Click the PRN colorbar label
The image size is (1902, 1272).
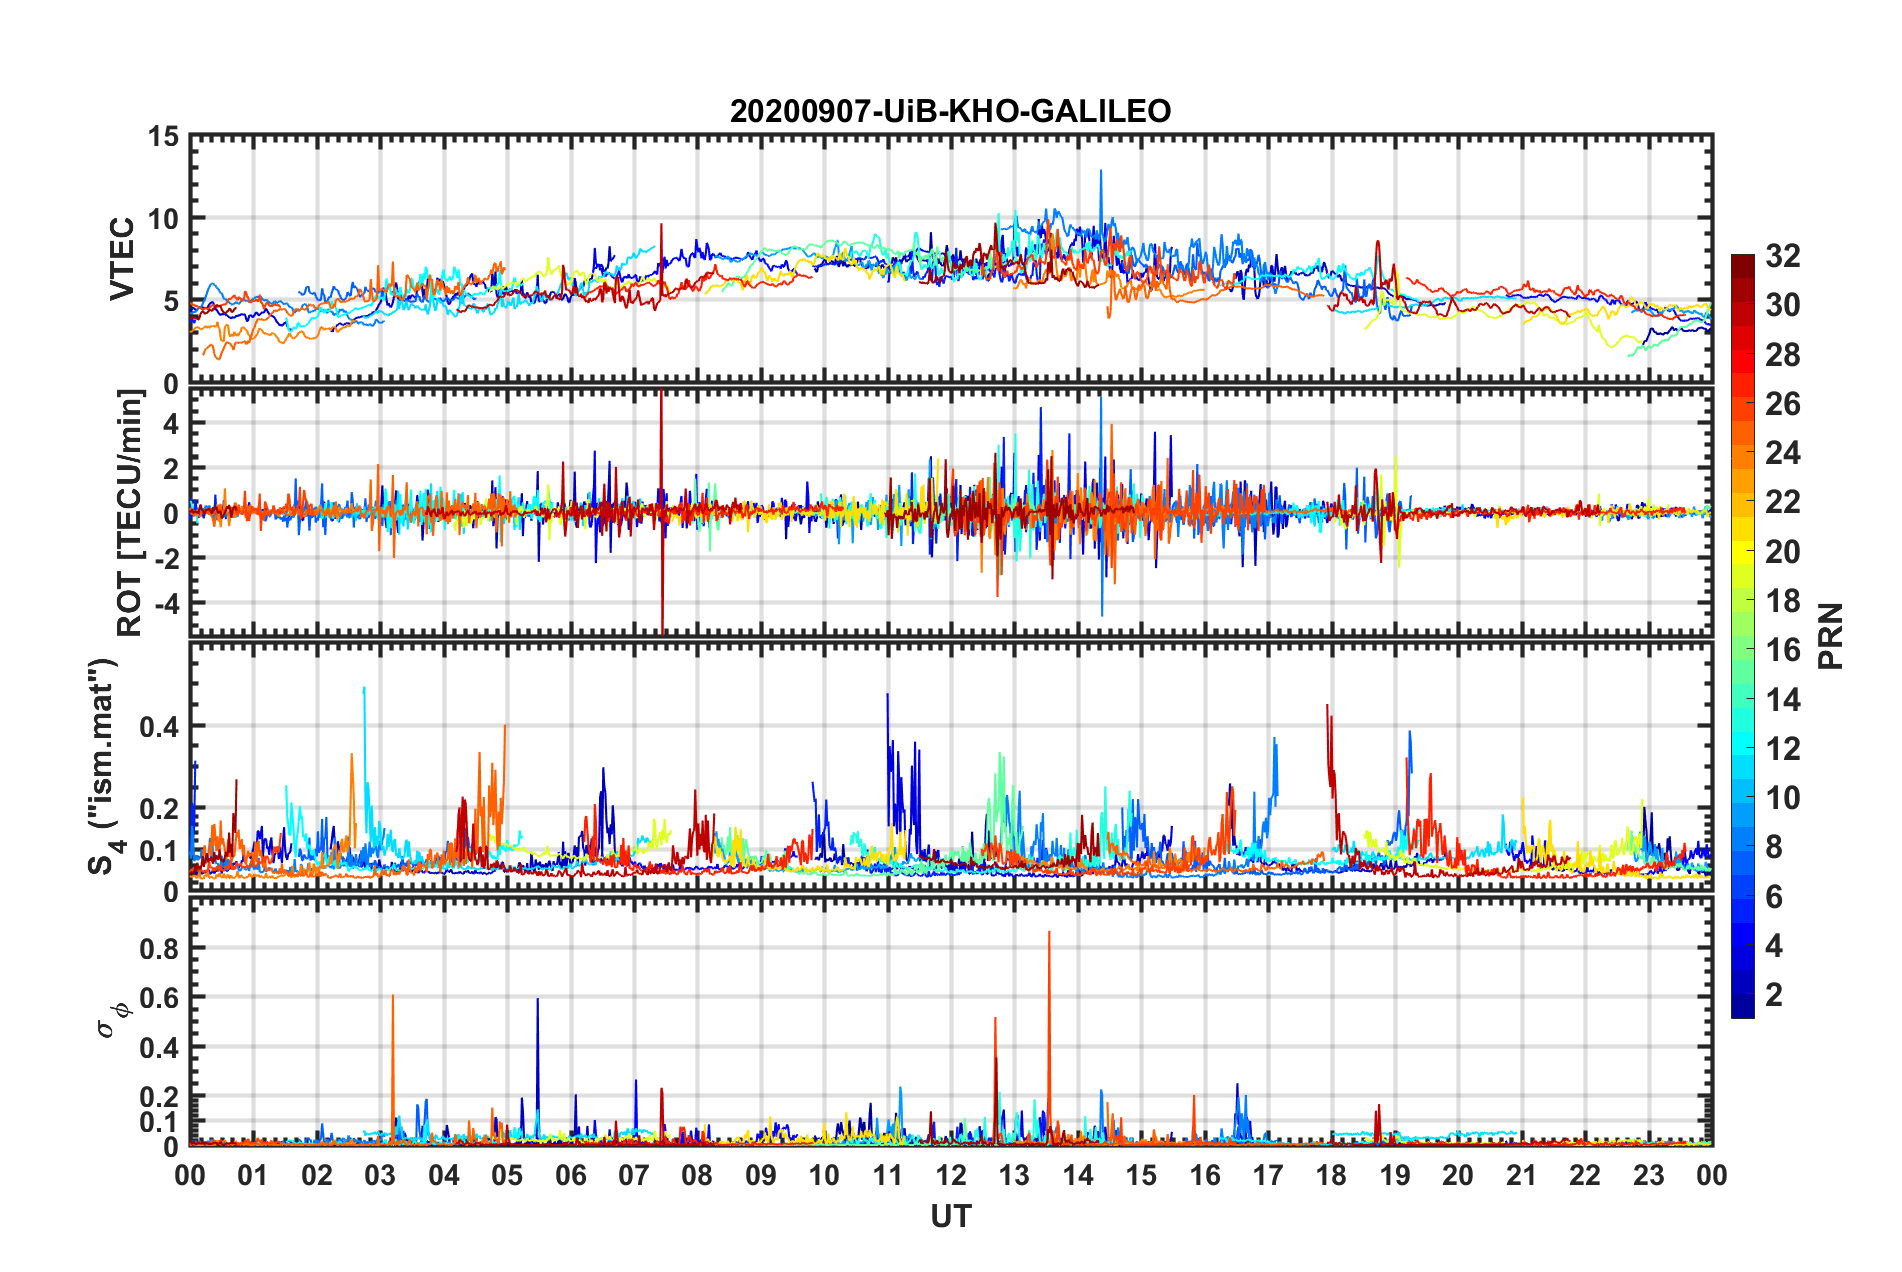1830,636
